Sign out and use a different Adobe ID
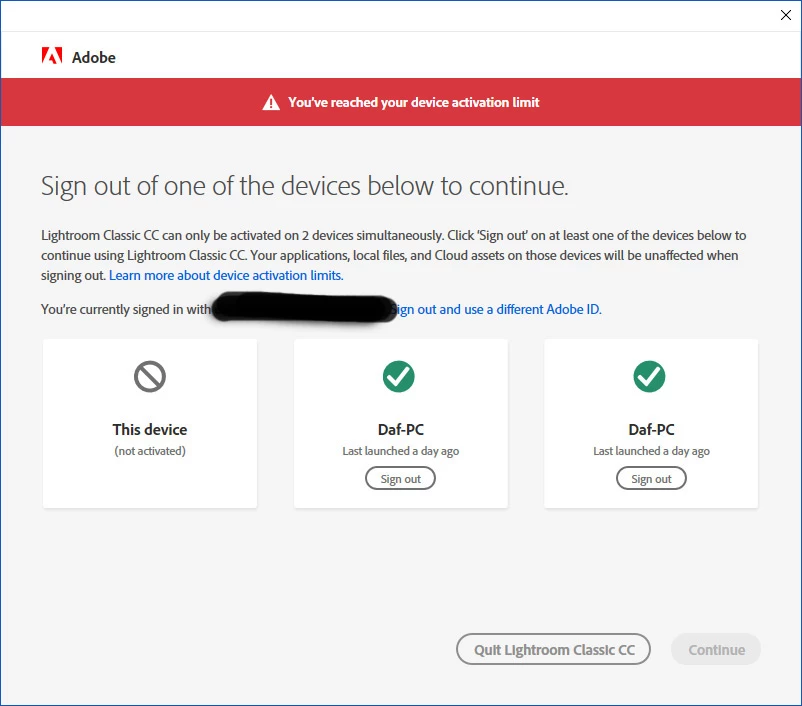This screenshot has height=706, width=802. tap(496, 310)
